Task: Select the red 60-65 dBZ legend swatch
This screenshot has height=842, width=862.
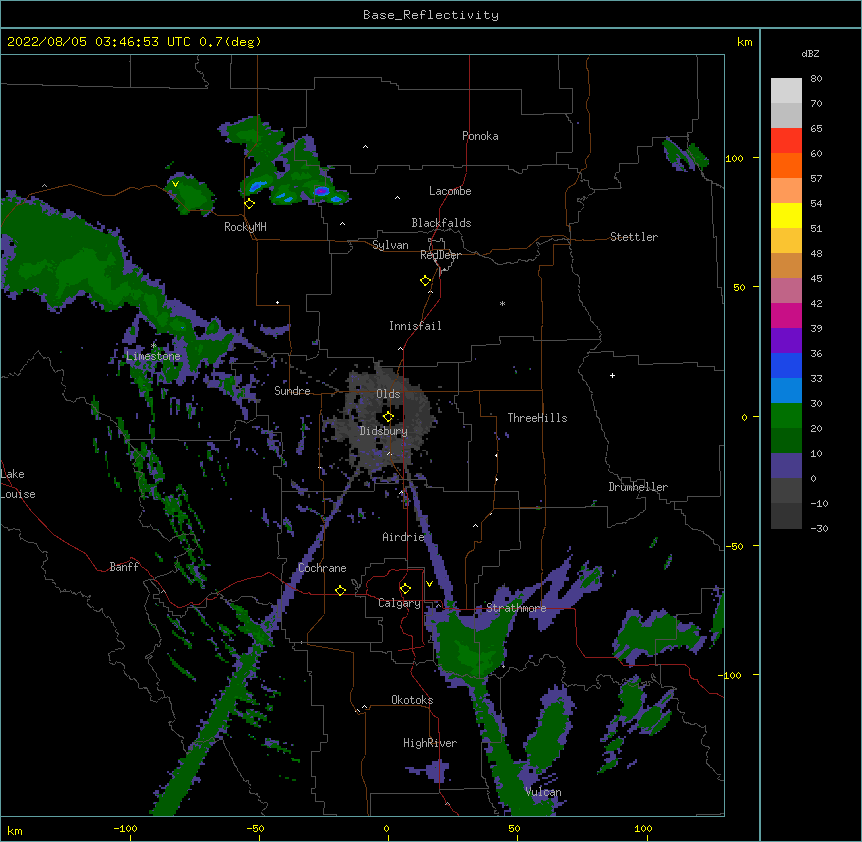Action: (786, 140)
